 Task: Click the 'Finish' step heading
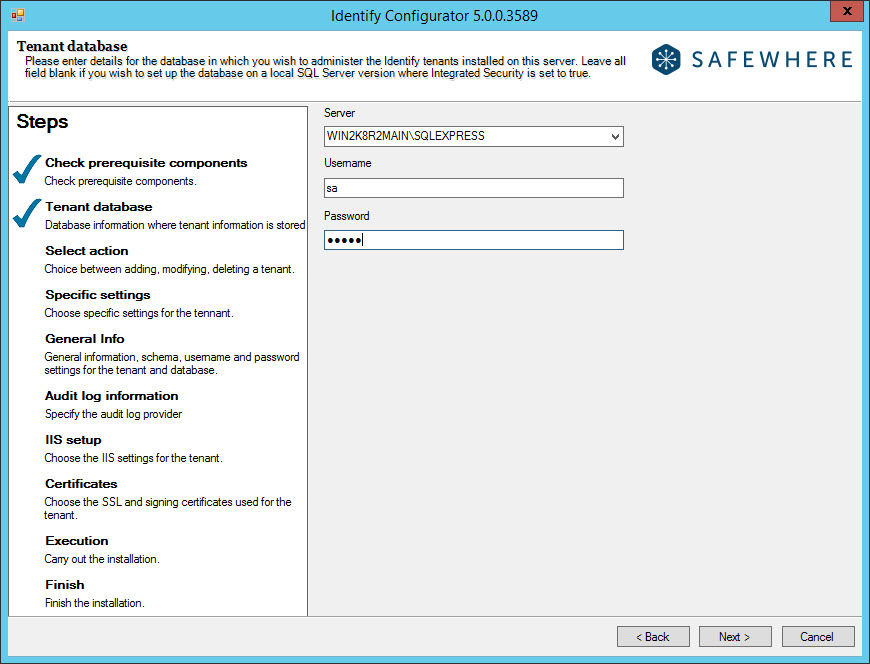pyautogui.click(x=65, y=585)
